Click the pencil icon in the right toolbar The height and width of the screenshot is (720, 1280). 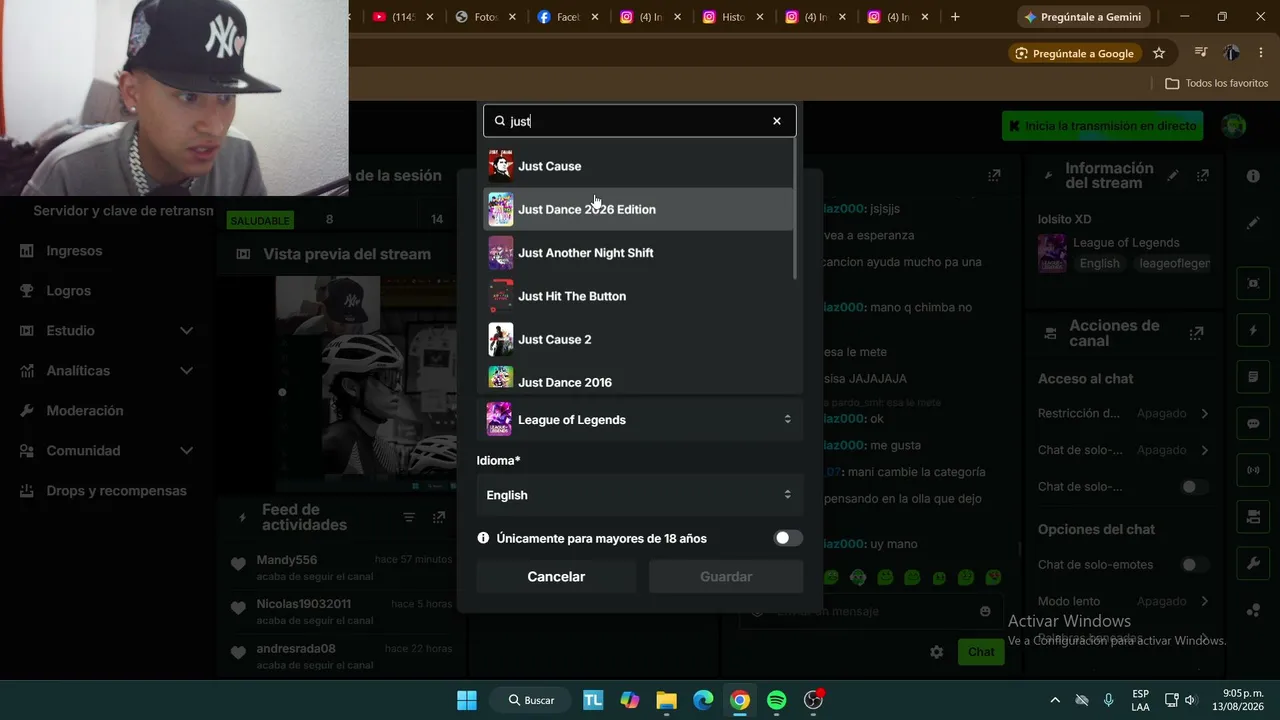tap(1253, 223)
